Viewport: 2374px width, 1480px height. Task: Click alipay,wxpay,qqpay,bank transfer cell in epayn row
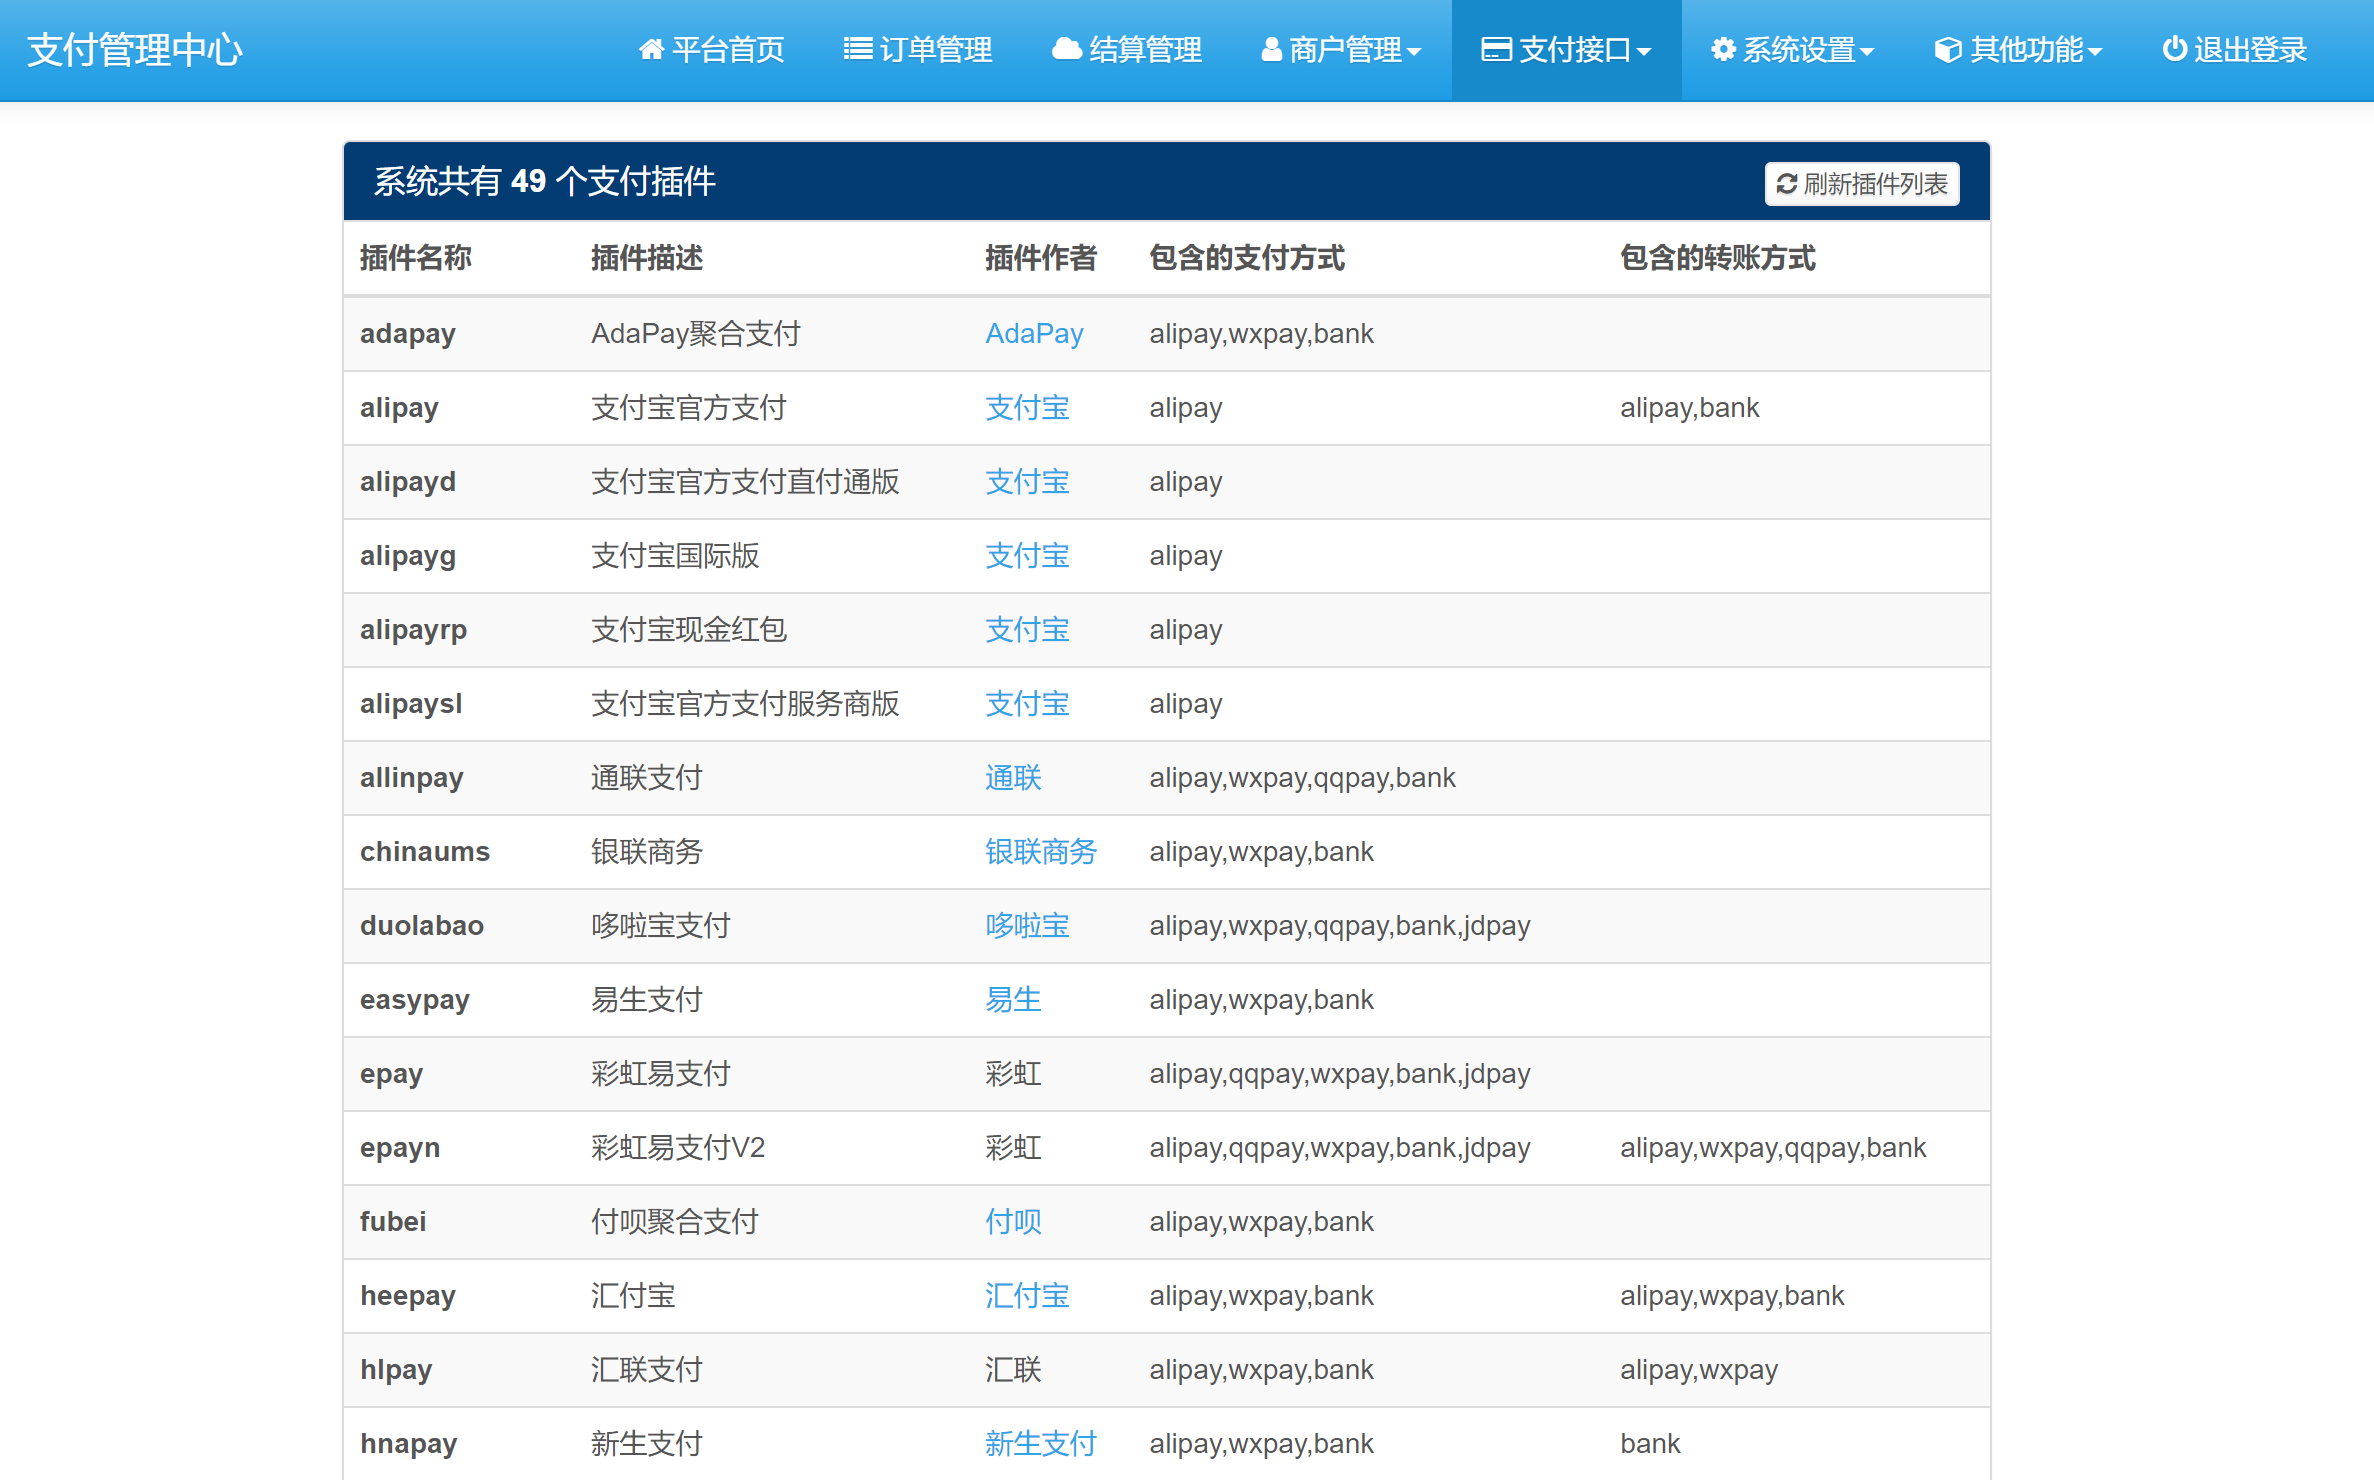tap(1773, 1147)
